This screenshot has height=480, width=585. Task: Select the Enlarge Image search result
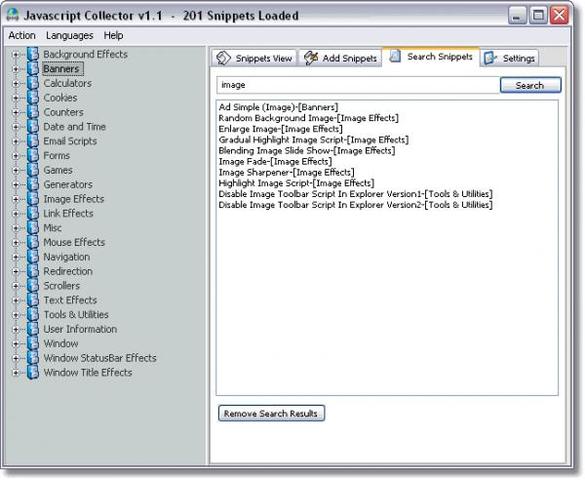[281, 129]
